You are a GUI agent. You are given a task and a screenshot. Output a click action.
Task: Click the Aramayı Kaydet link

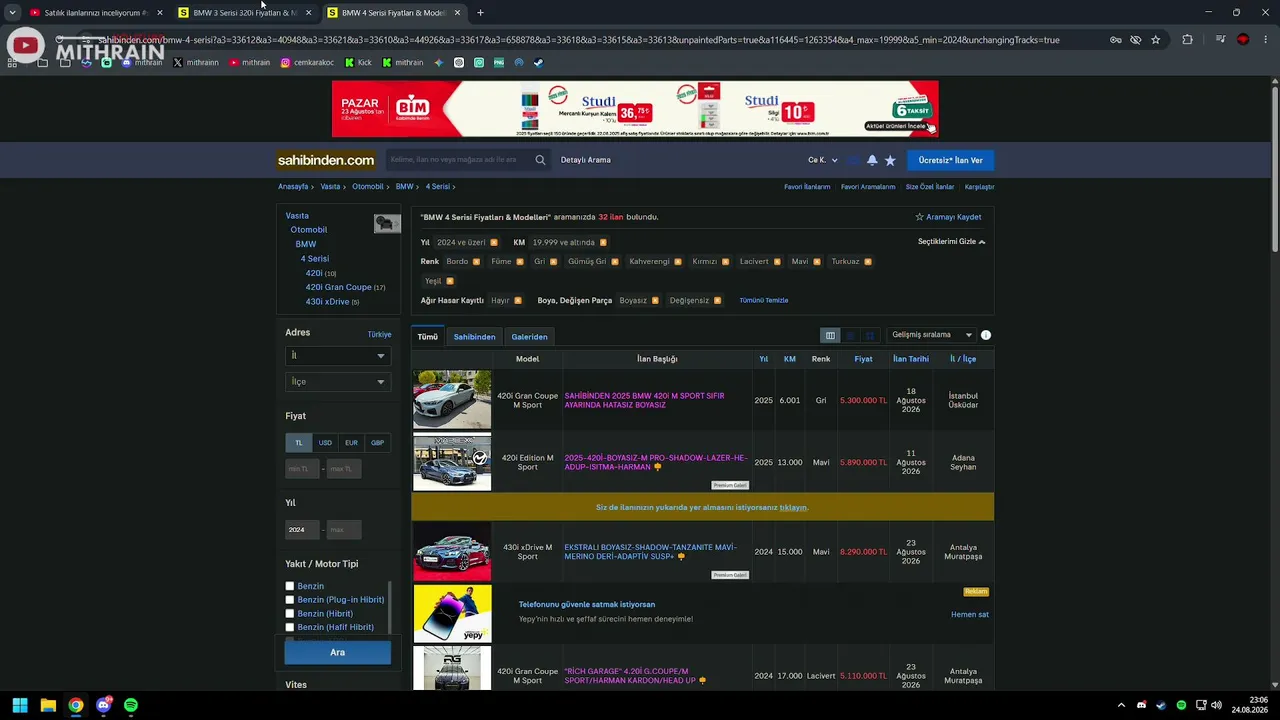948,217
